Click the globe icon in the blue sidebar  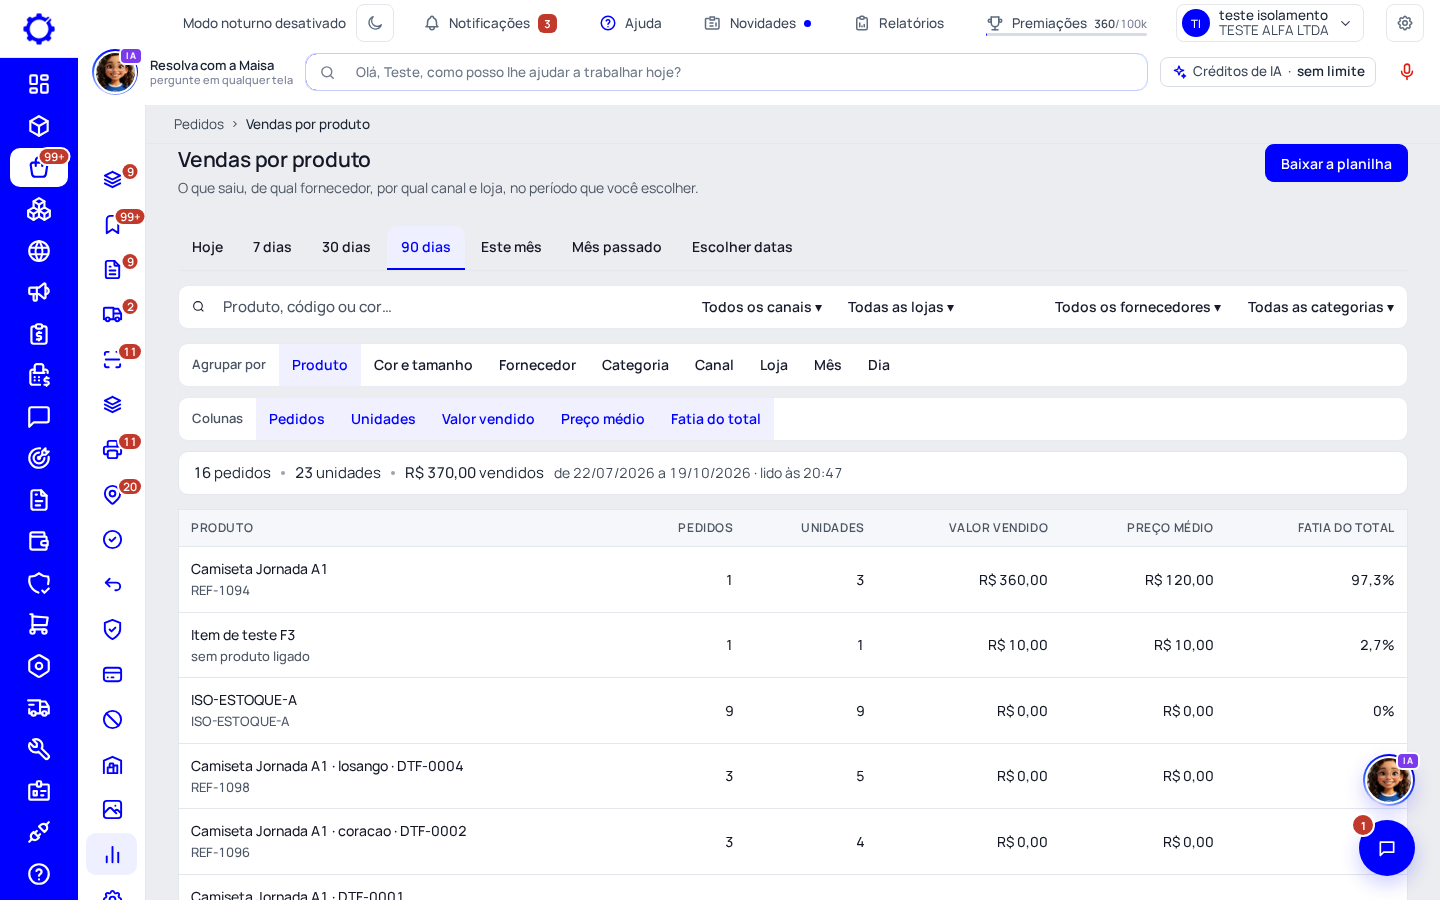(x=39, y=251)
